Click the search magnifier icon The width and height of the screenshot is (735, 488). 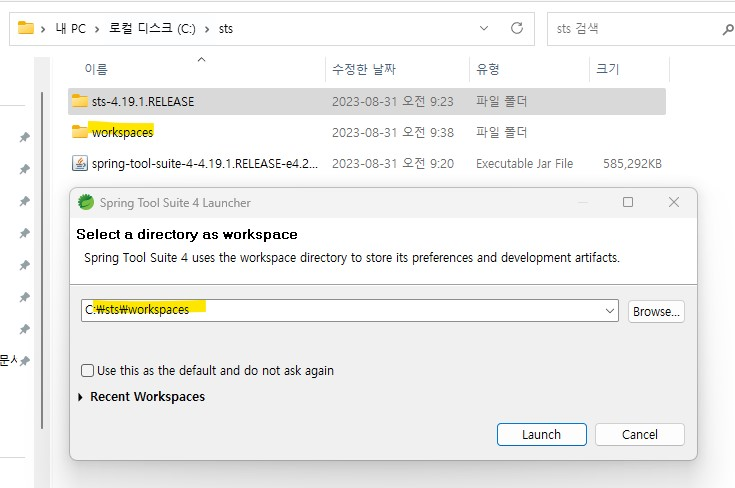pos(727,30)
